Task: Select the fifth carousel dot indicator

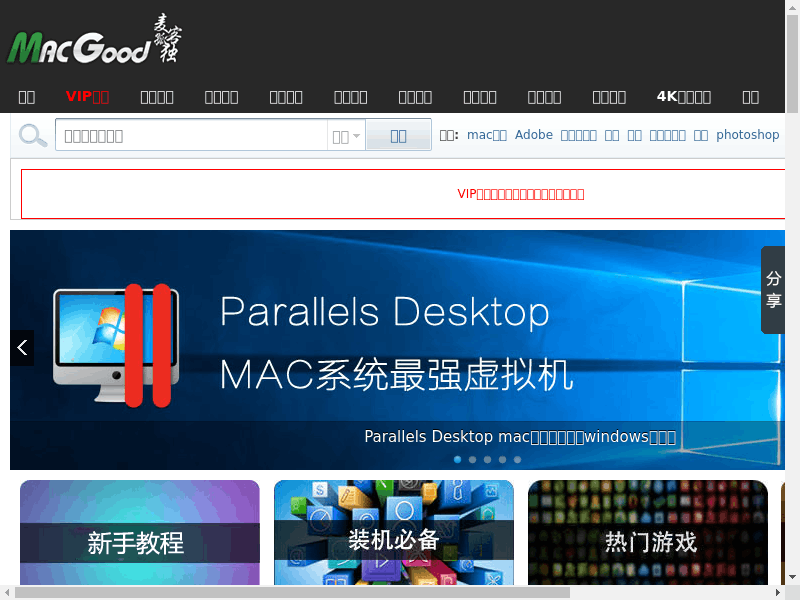Action: 517,460
